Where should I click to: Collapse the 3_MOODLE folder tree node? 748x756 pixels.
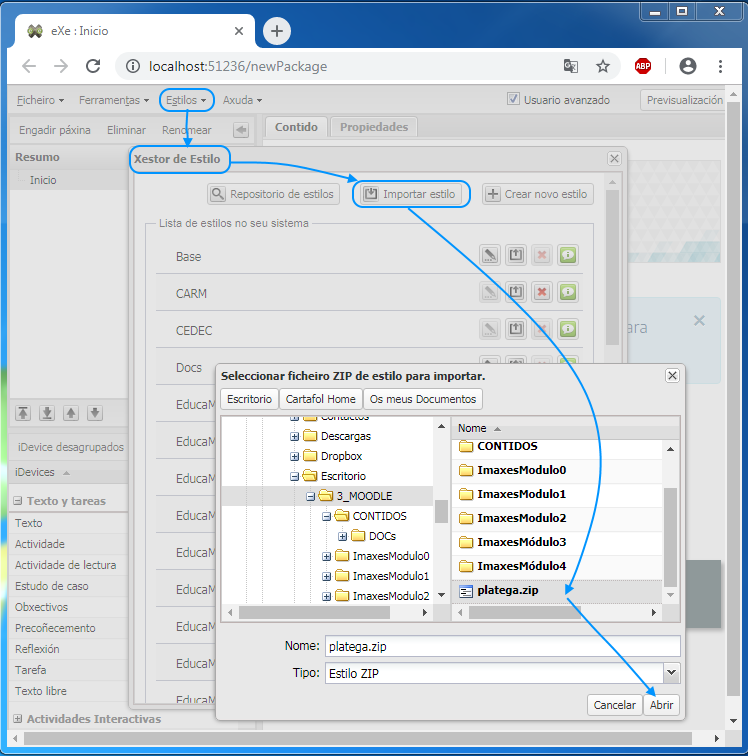(311, 496)
